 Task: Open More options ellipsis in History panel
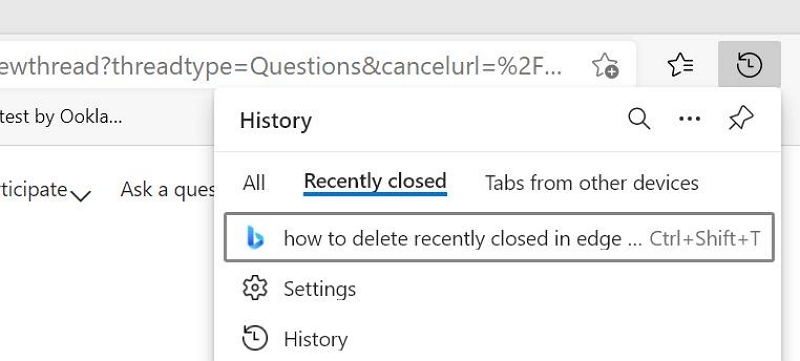coord(689,119)
